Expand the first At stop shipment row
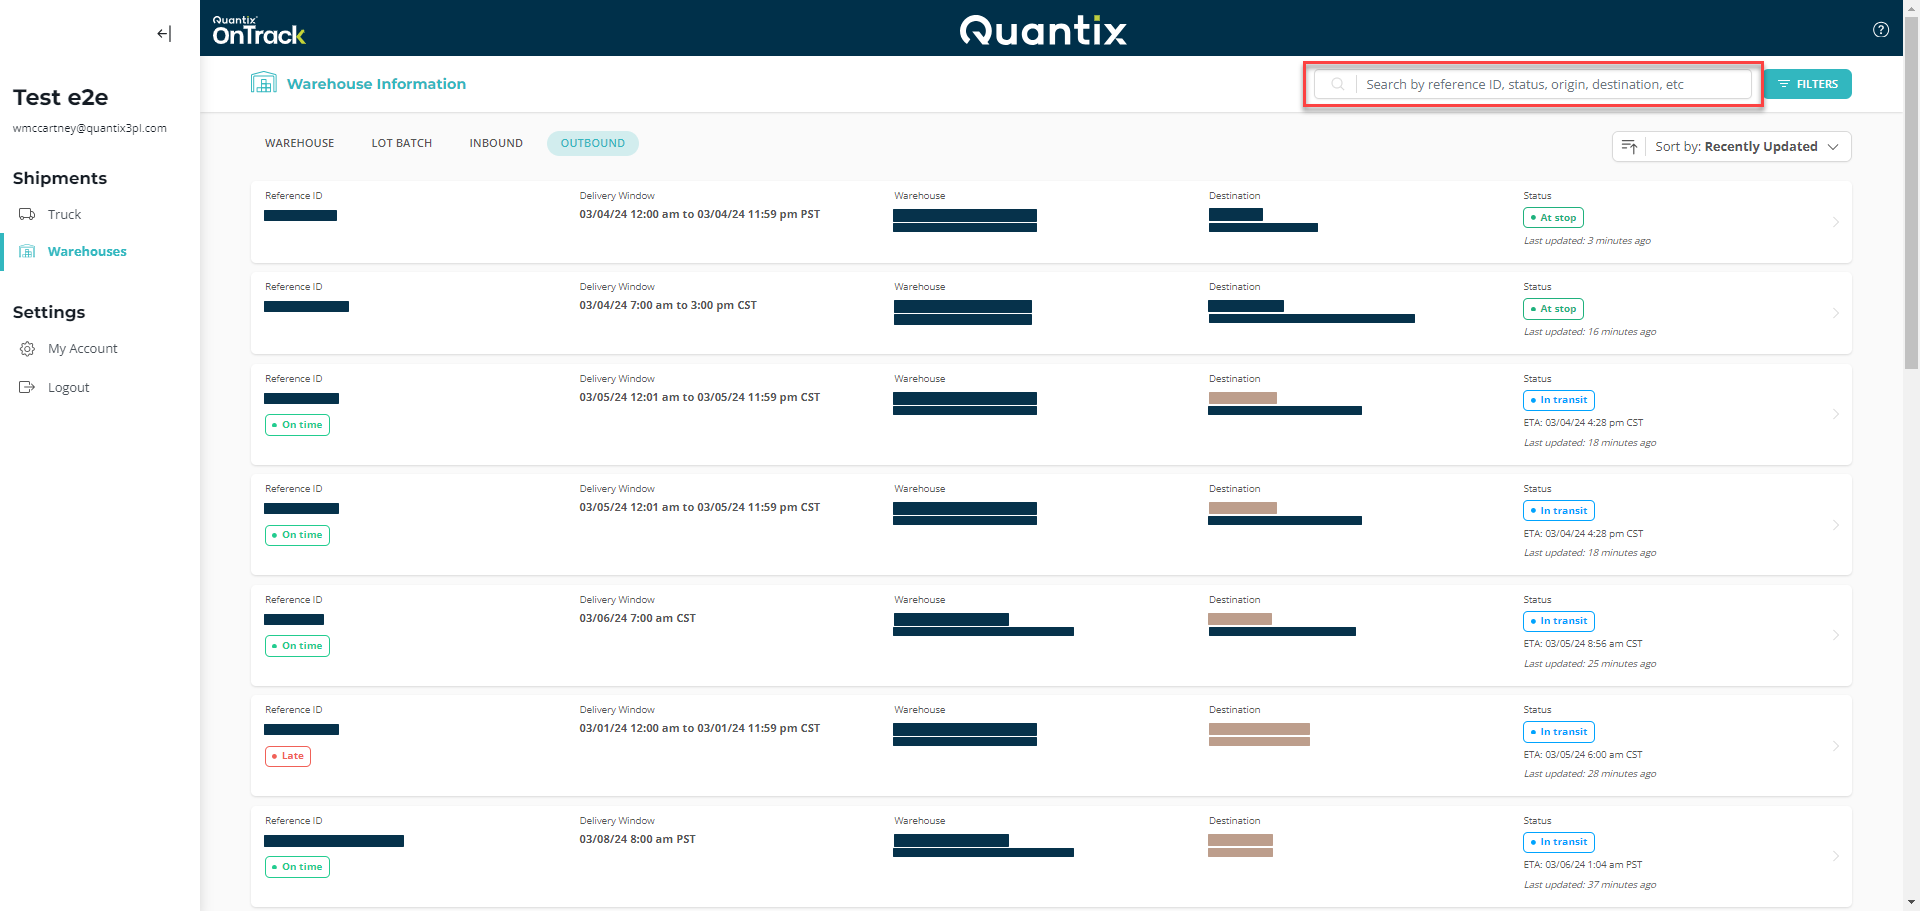1920x911 pixels. pos(1836,222)
